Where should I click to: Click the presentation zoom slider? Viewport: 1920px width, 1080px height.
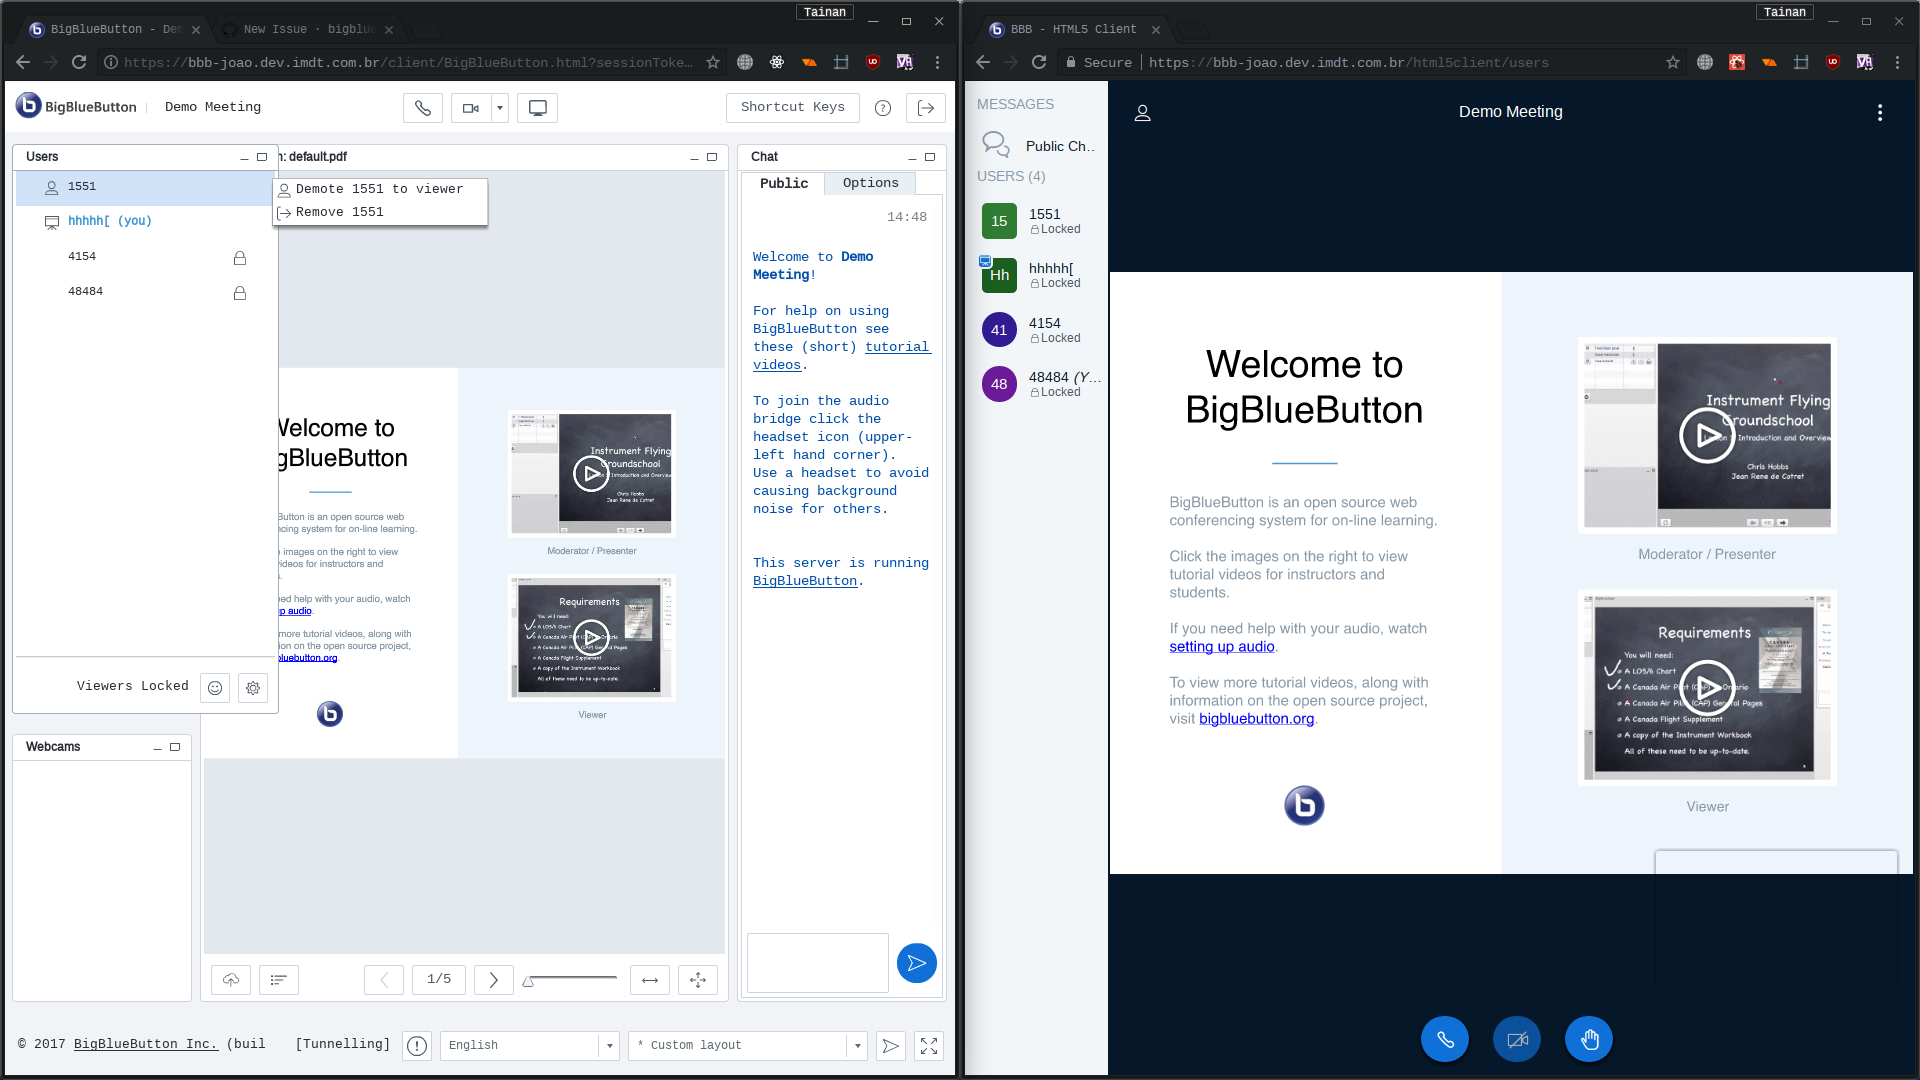tap(571, 980)
